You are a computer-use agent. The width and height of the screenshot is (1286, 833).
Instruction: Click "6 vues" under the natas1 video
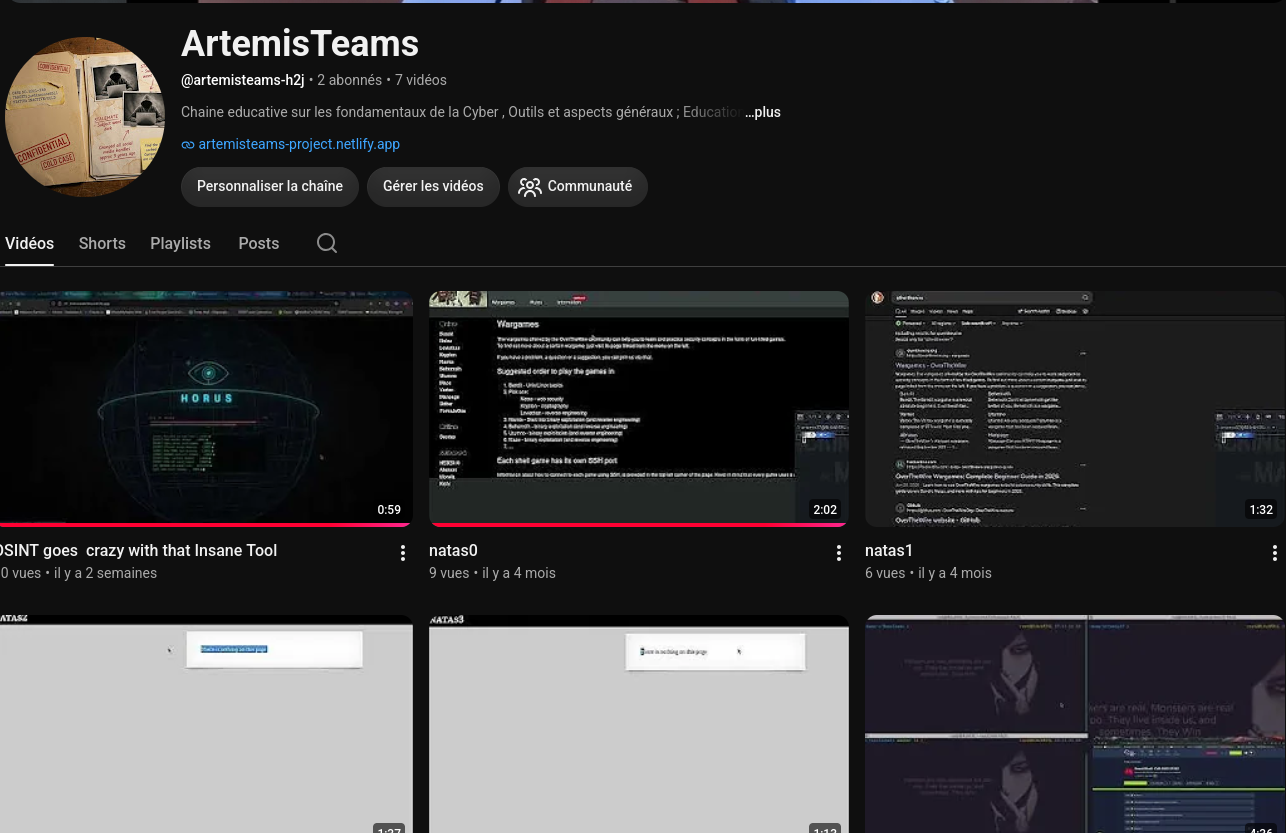pyautogui.click(x=885, y=573)
